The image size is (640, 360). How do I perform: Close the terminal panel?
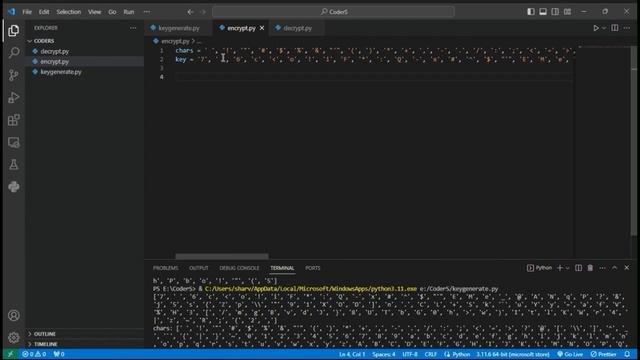pos(627,268)
